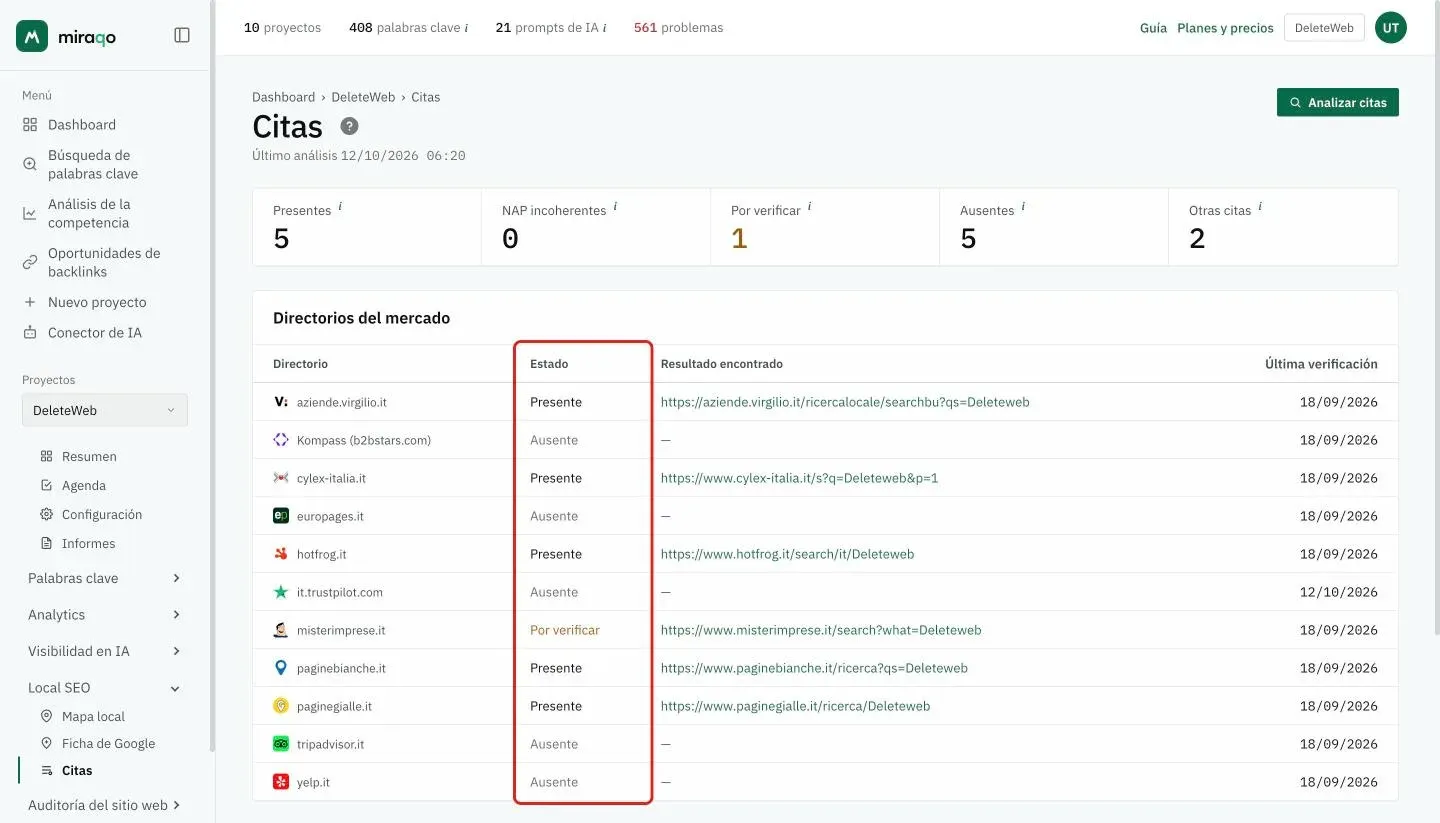This screenshot has height=823, width=1440.
Task: Open the help question mark next to Citas
Action: pyautogui.click(x=349, y=126)
